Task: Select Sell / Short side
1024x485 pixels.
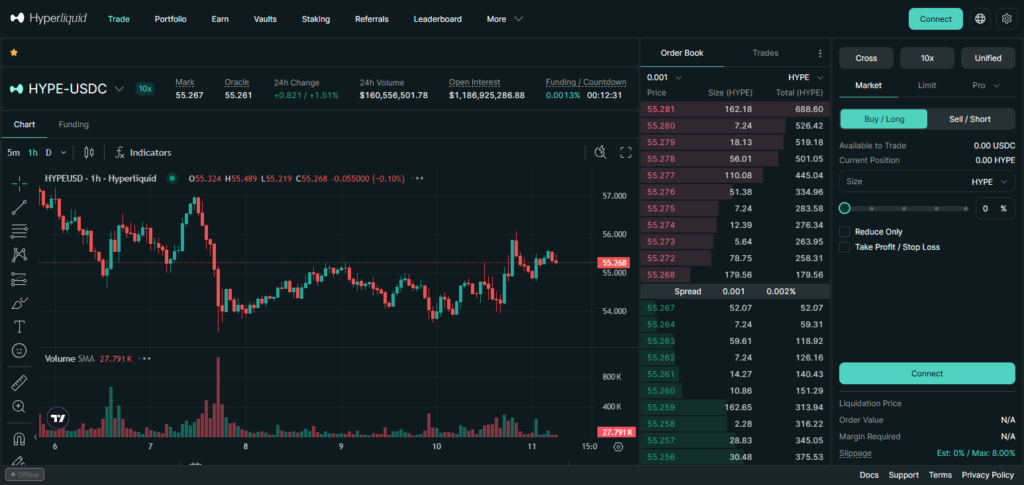Action: (970, 119)
